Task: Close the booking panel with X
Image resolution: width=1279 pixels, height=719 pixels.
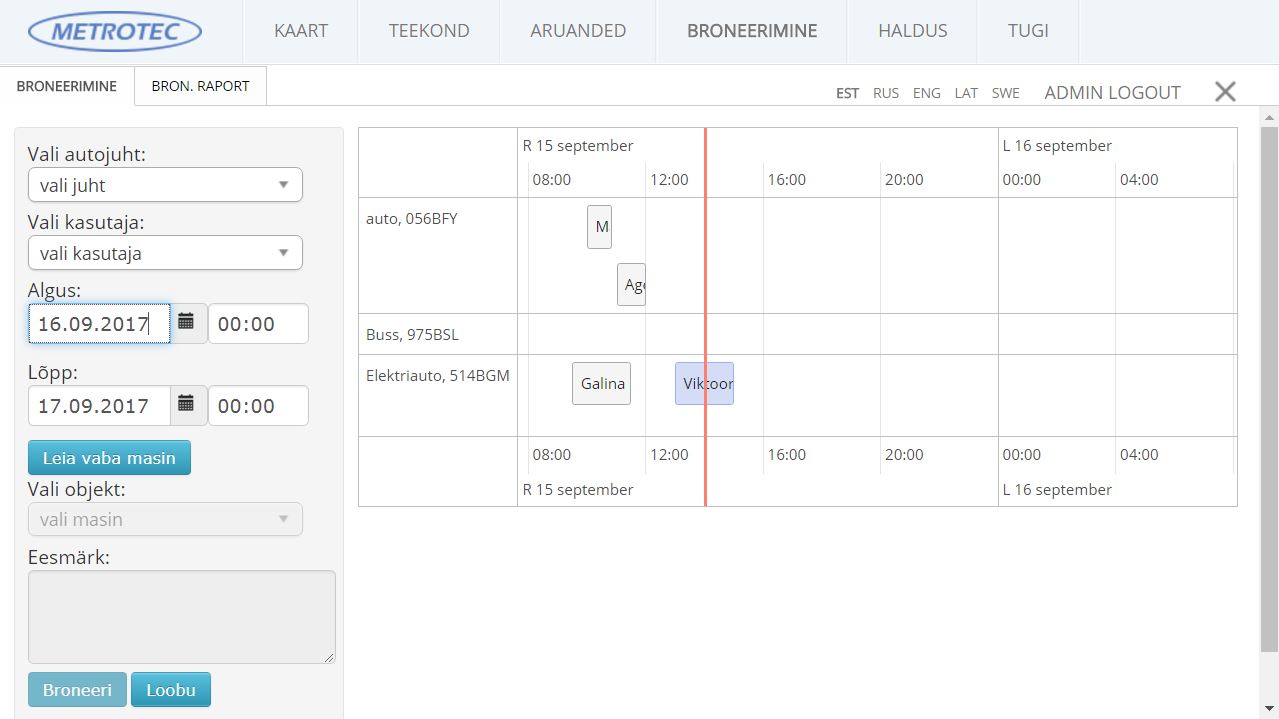Action: [1225, 92]
